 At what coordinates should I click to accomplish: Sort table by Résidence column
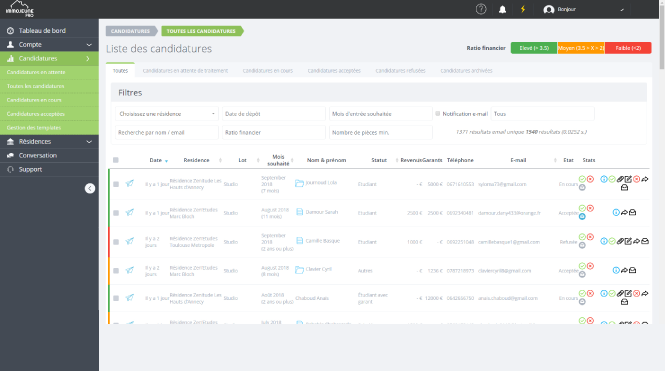(196, 160)
